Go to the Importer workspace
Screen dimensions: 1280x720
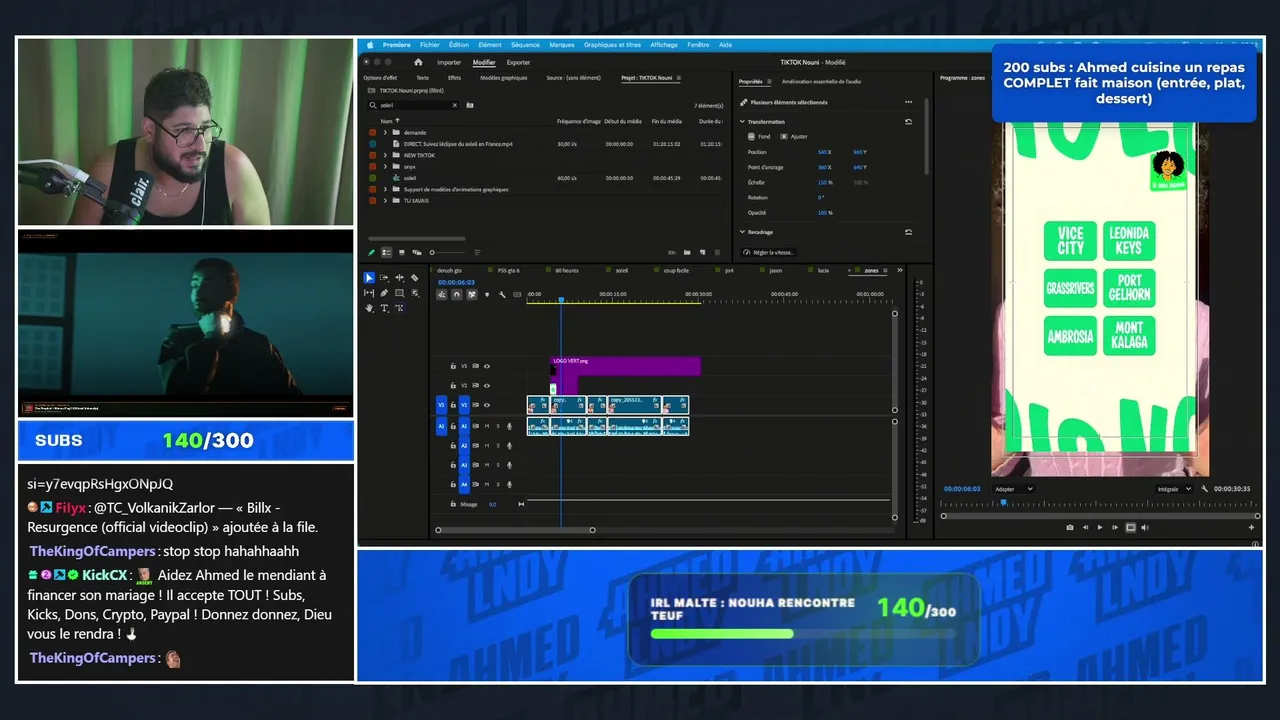pyautogui.click(x=449, y=62)
